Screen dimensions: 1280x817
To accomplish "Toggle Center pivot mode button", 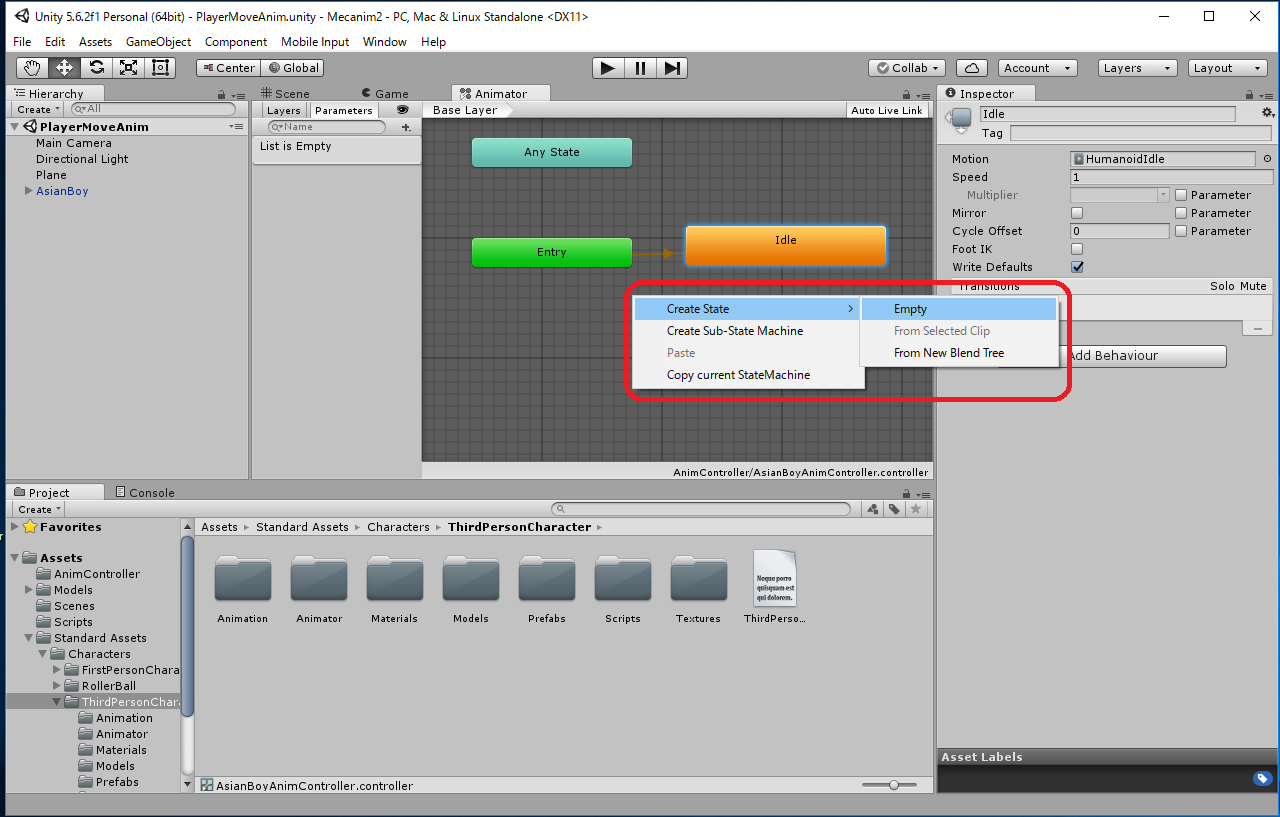I will 228,68.
